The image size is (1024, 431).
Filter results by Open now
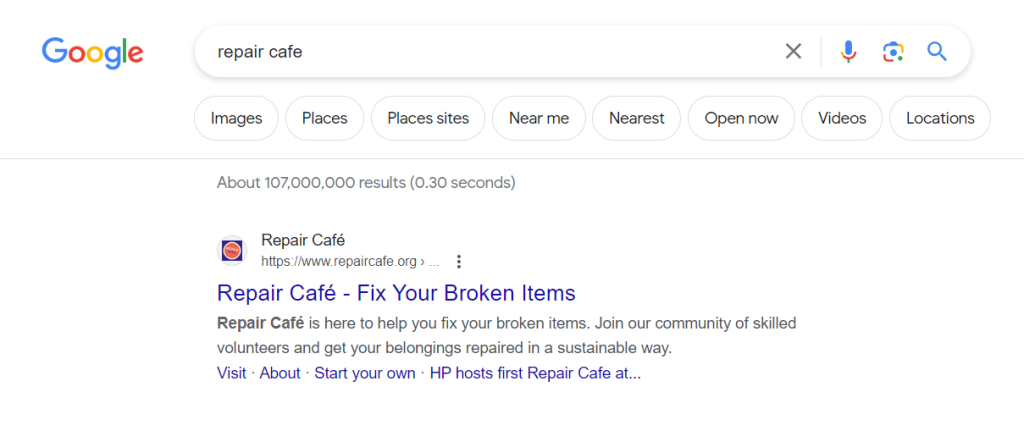coord(741,118)
